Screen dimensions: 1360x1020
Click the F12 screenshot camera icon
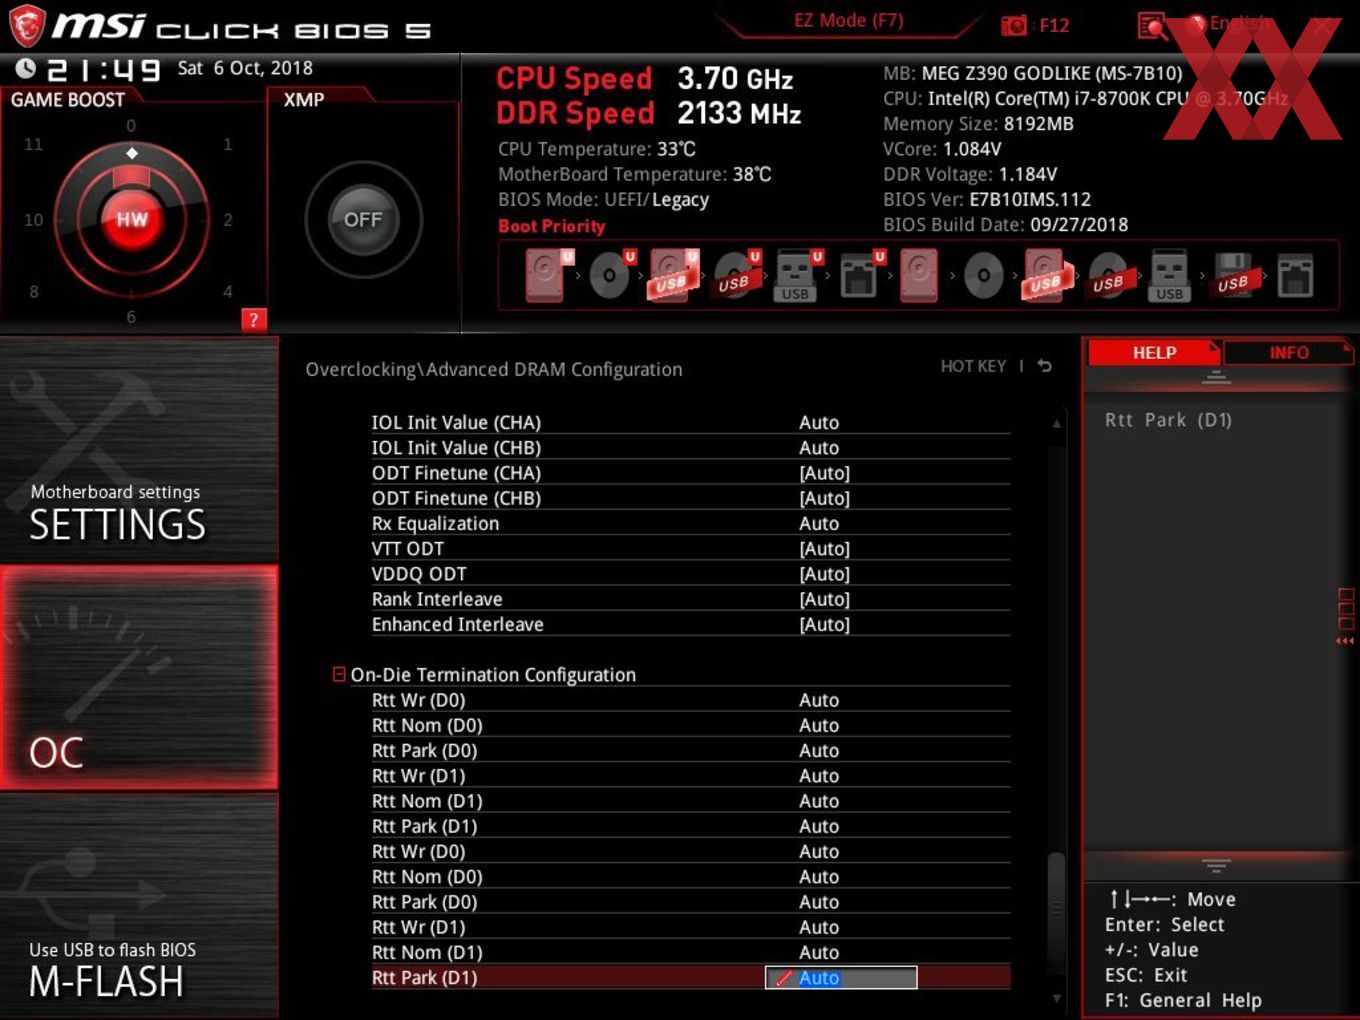click(1014, 25)
